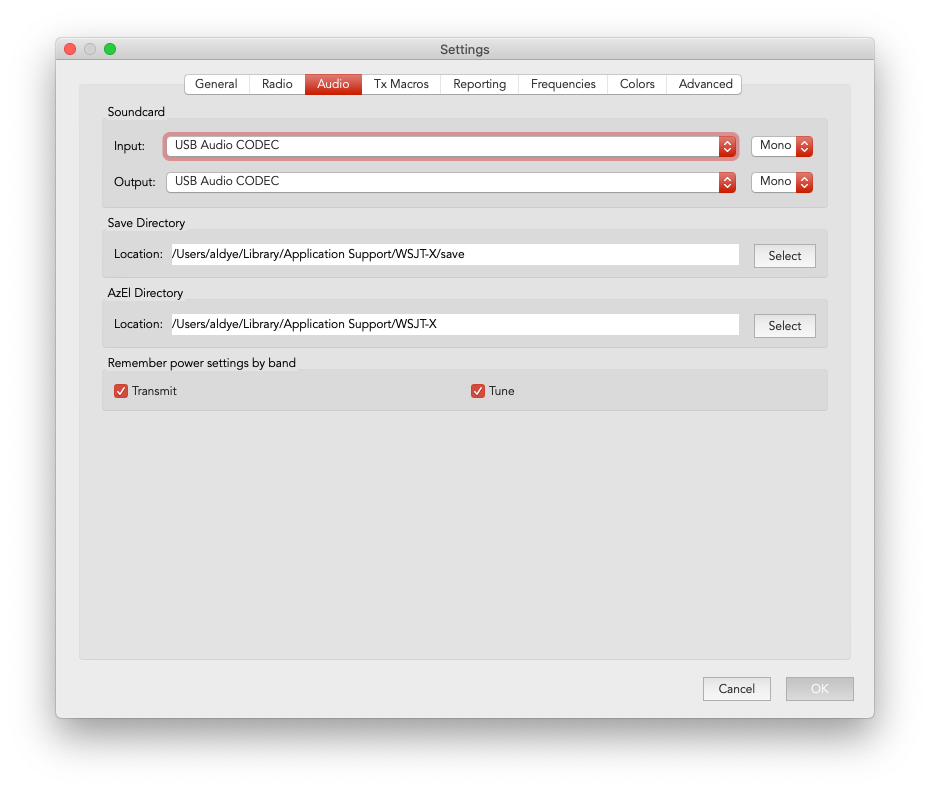
Task: Click the Save Directory location field
Action: pos(454,254)
